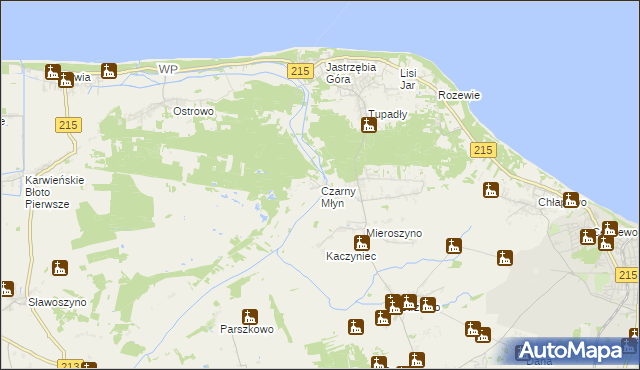Click the WP label on coastal road

[x=168, y=69]
